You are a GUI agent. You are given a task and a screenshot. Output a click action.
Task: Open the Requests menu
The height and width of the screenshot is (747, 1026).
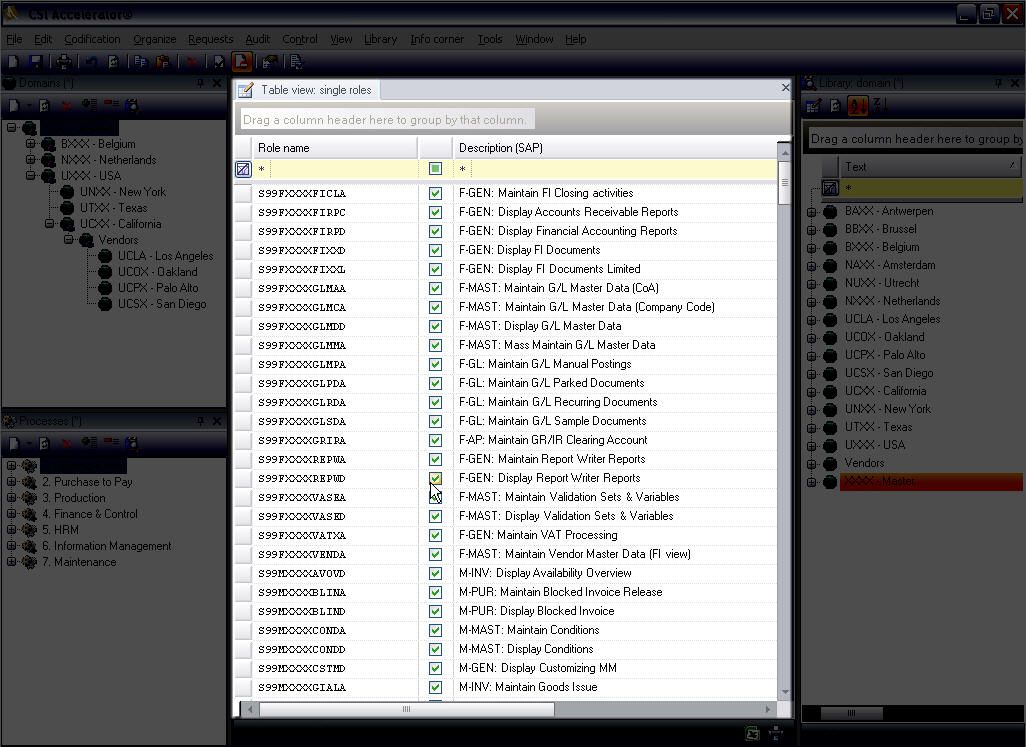(210, 39)
